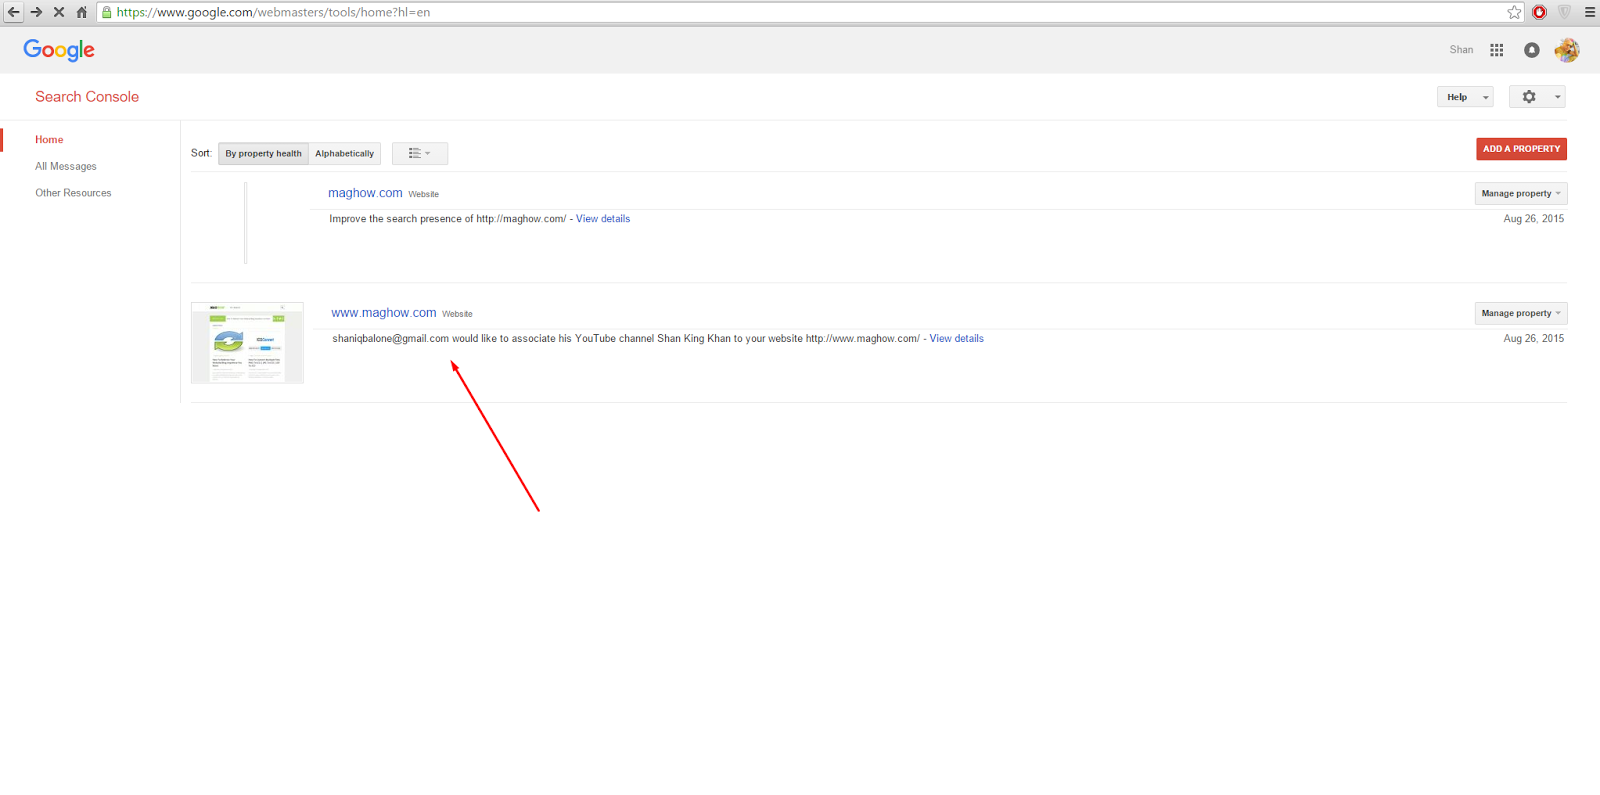1600x795 pixels.
Task: Open the www.maghow.com property link
Action: [x=384, y=313]
